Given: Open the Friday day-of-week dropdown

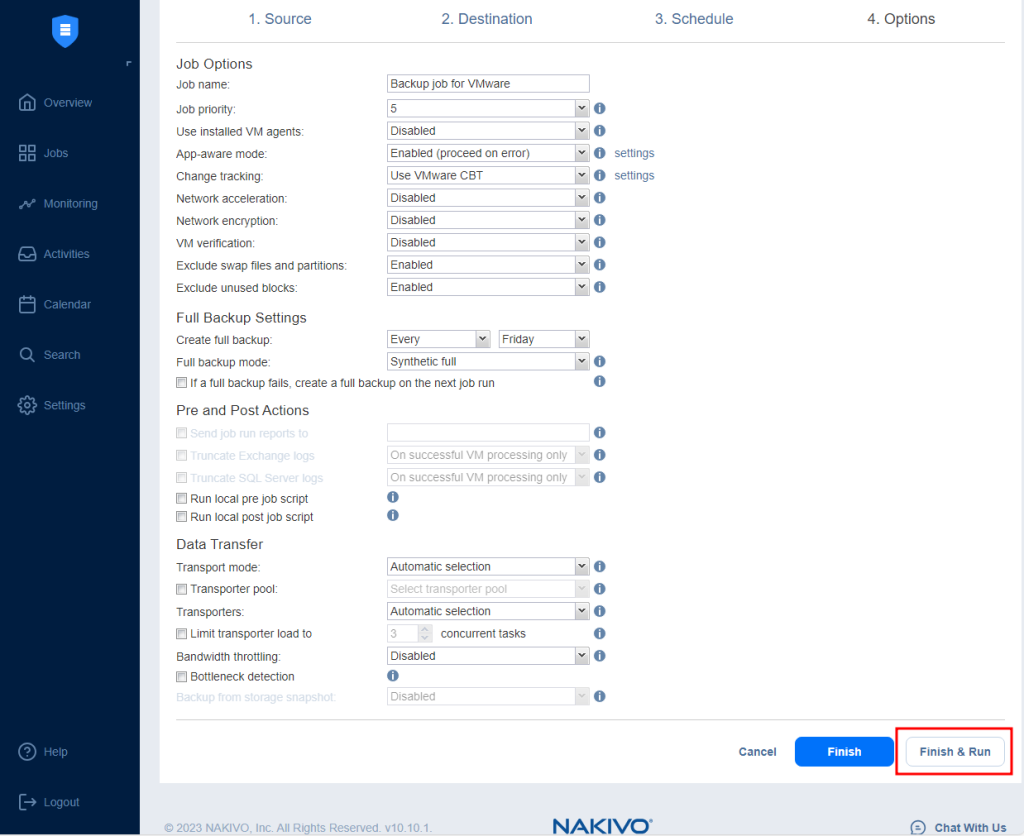Looking at the screenshot, I should coord(544,339).
